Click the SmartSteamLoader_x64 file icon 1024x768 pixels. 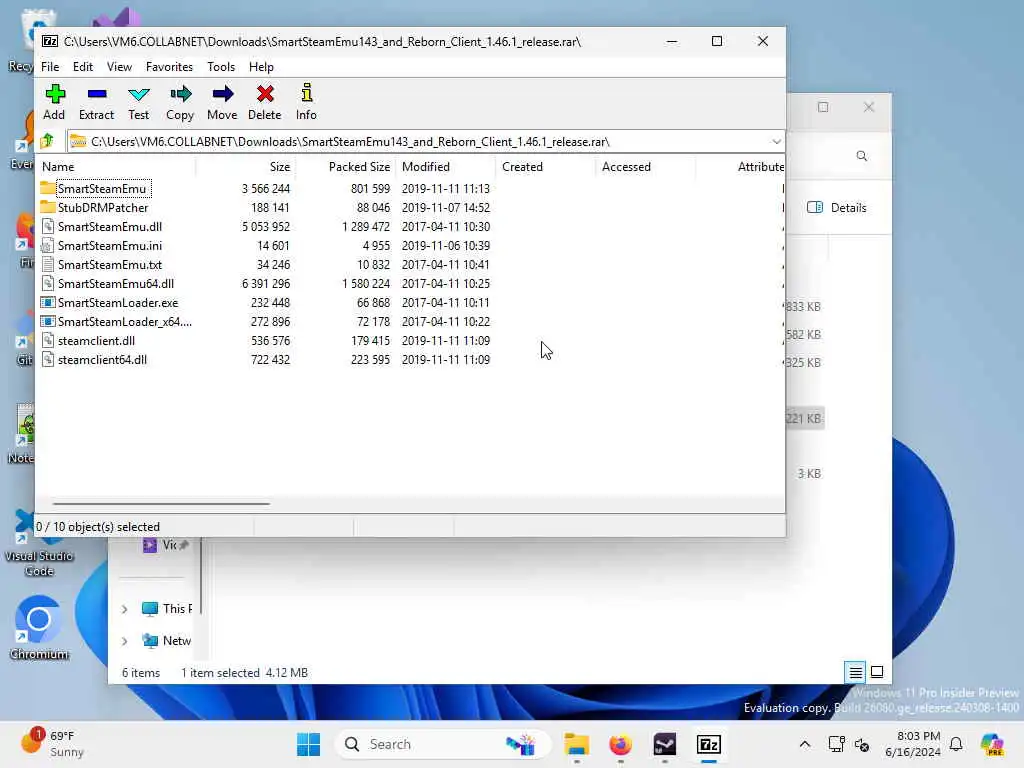click(48, 321)
